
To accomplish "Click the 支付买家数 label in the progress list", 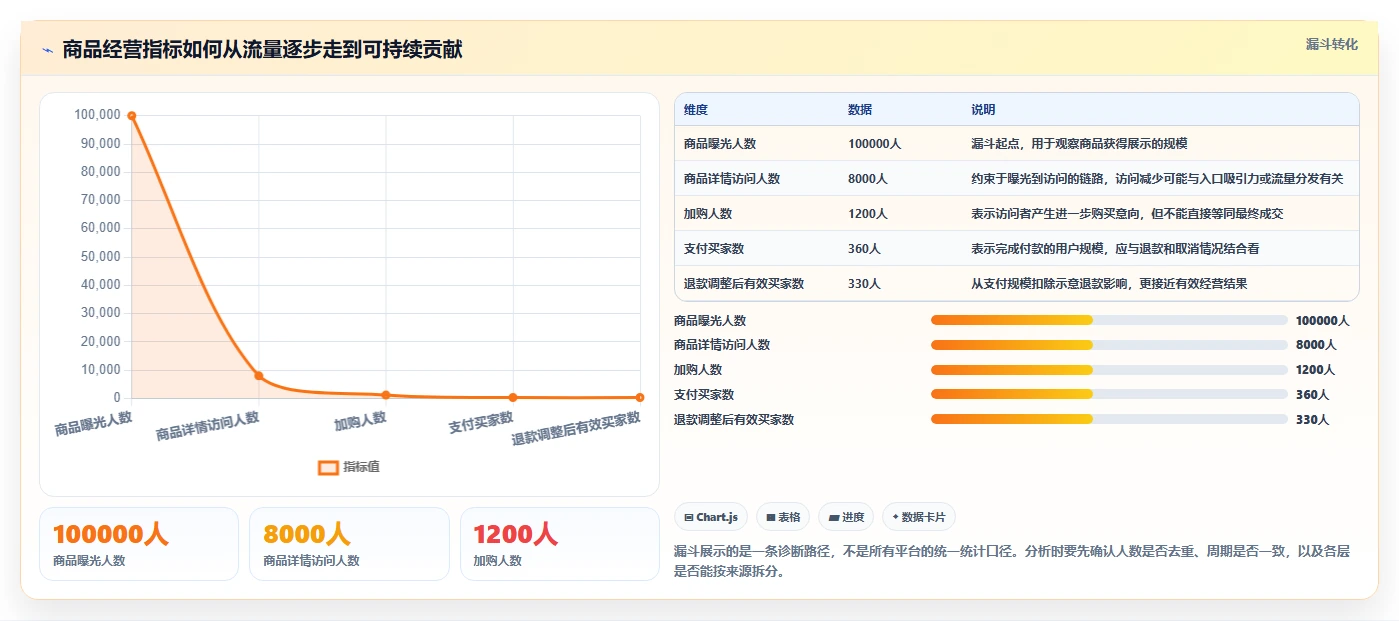I will coord(704,395).
